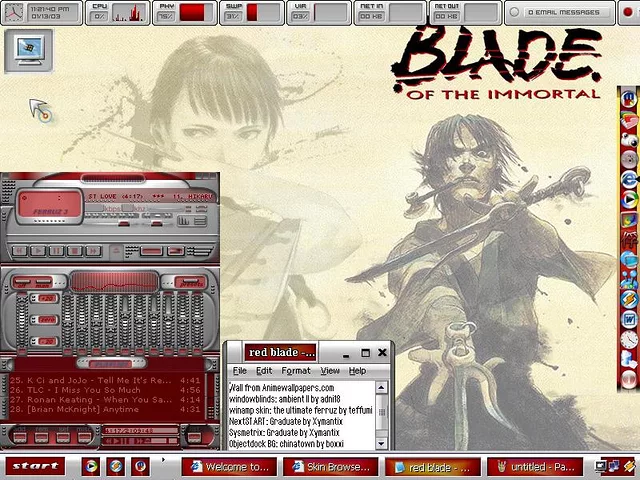The width and height of the screenshot is (640, 480).
Task: Open the dock's top 'M' icon
Action: pyautogui.click(x=629, y=98)
